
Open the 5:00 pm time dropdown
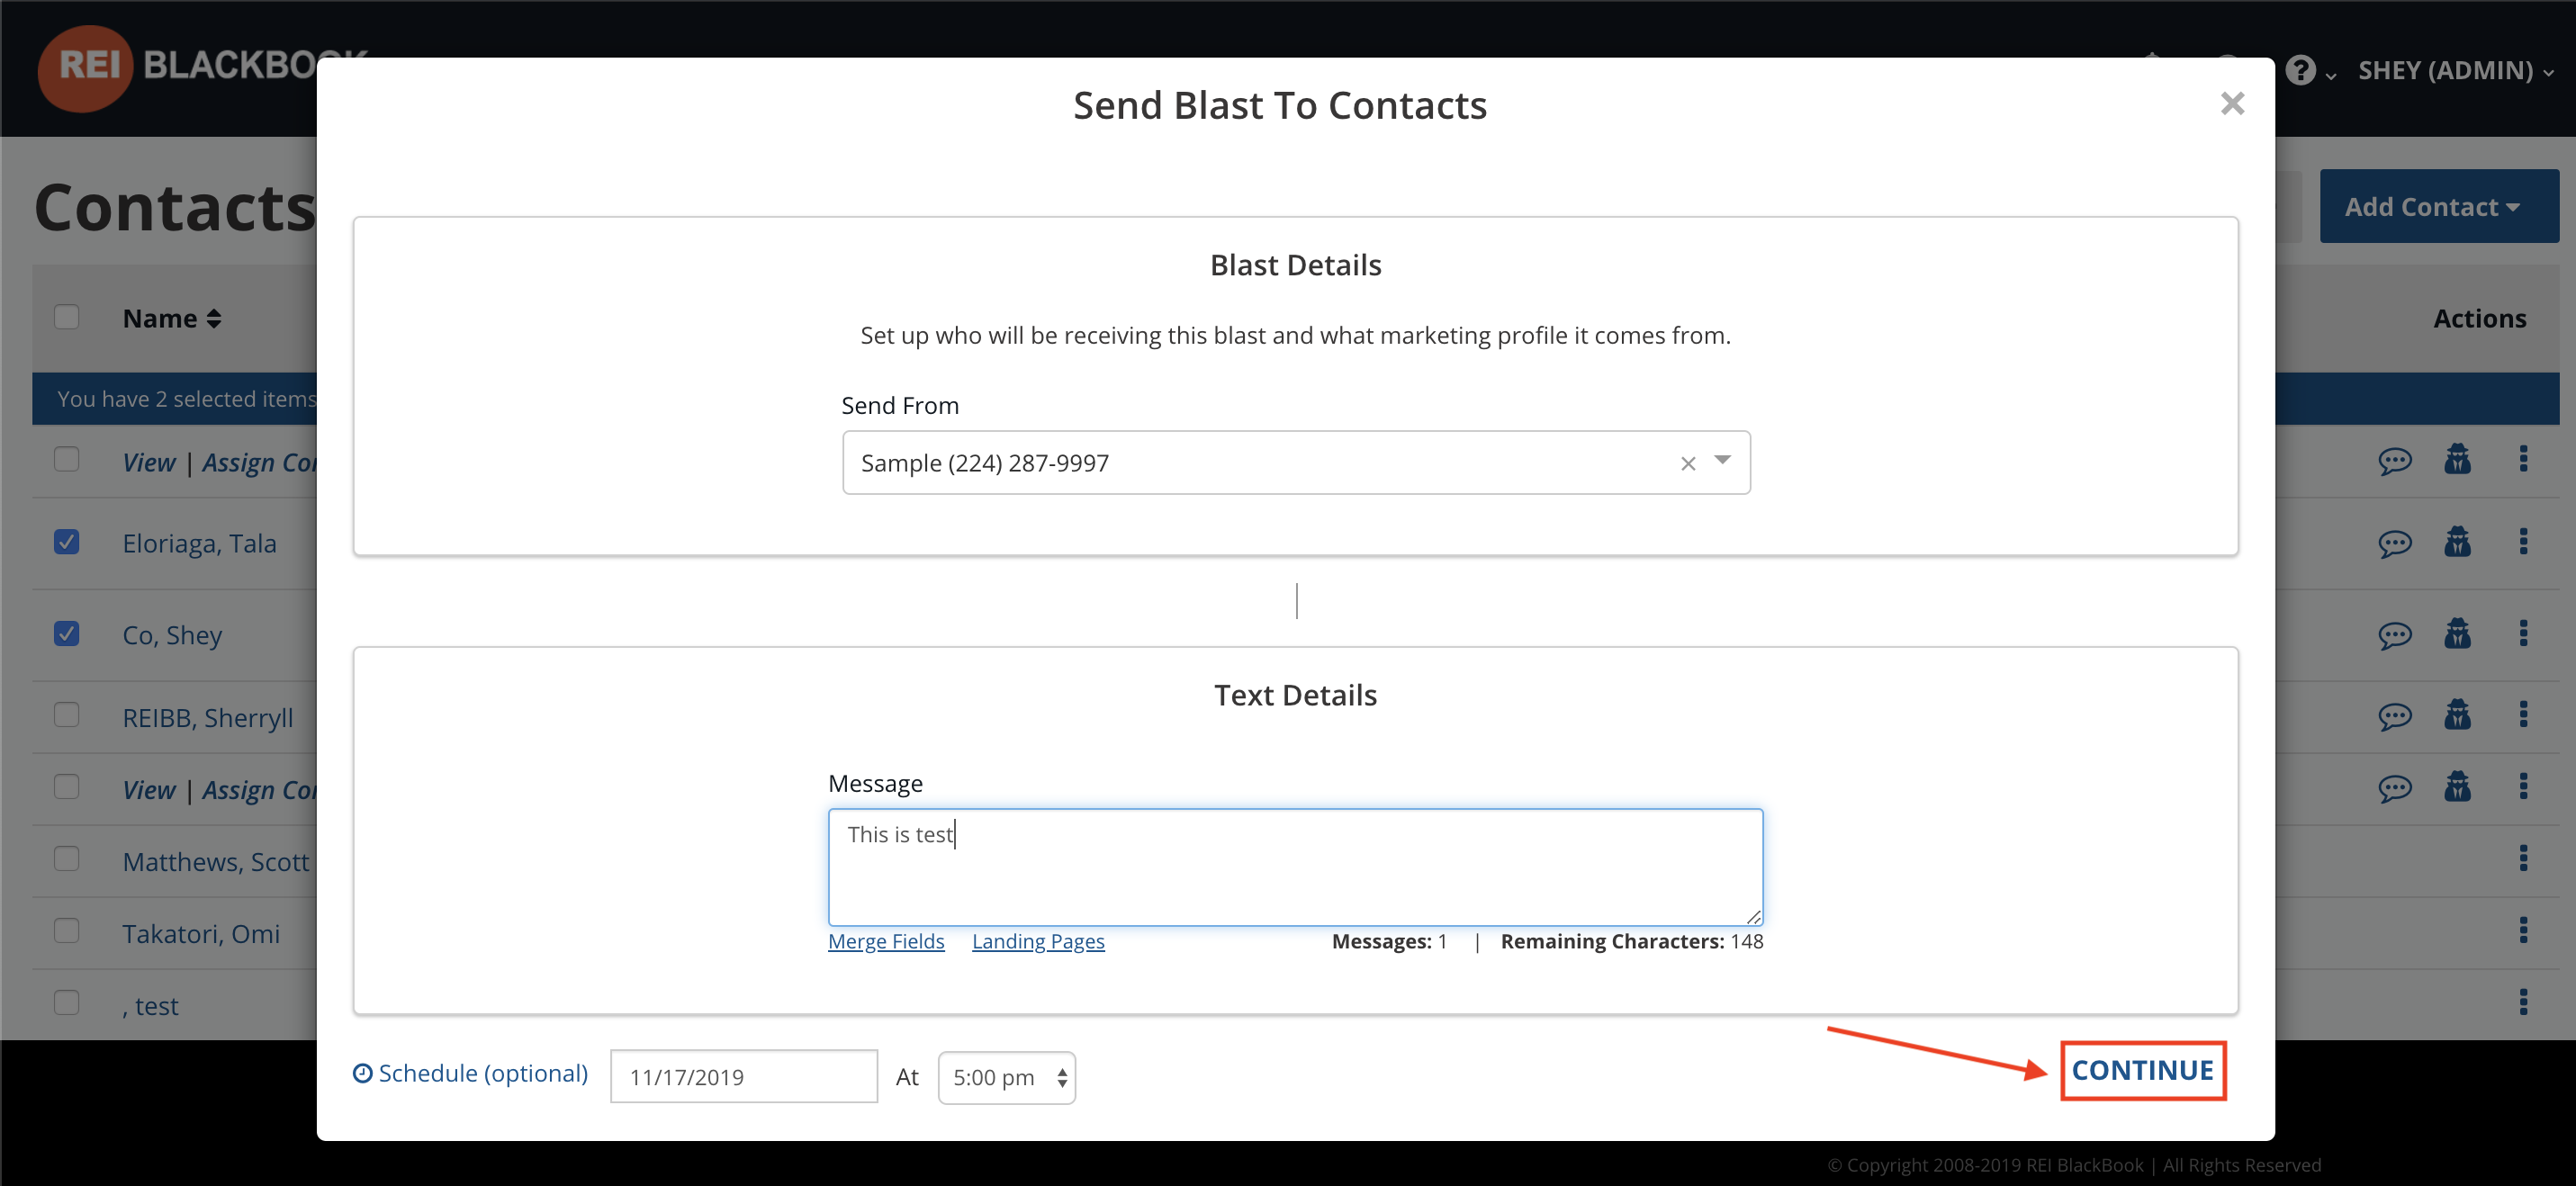pos(1007,1077)
